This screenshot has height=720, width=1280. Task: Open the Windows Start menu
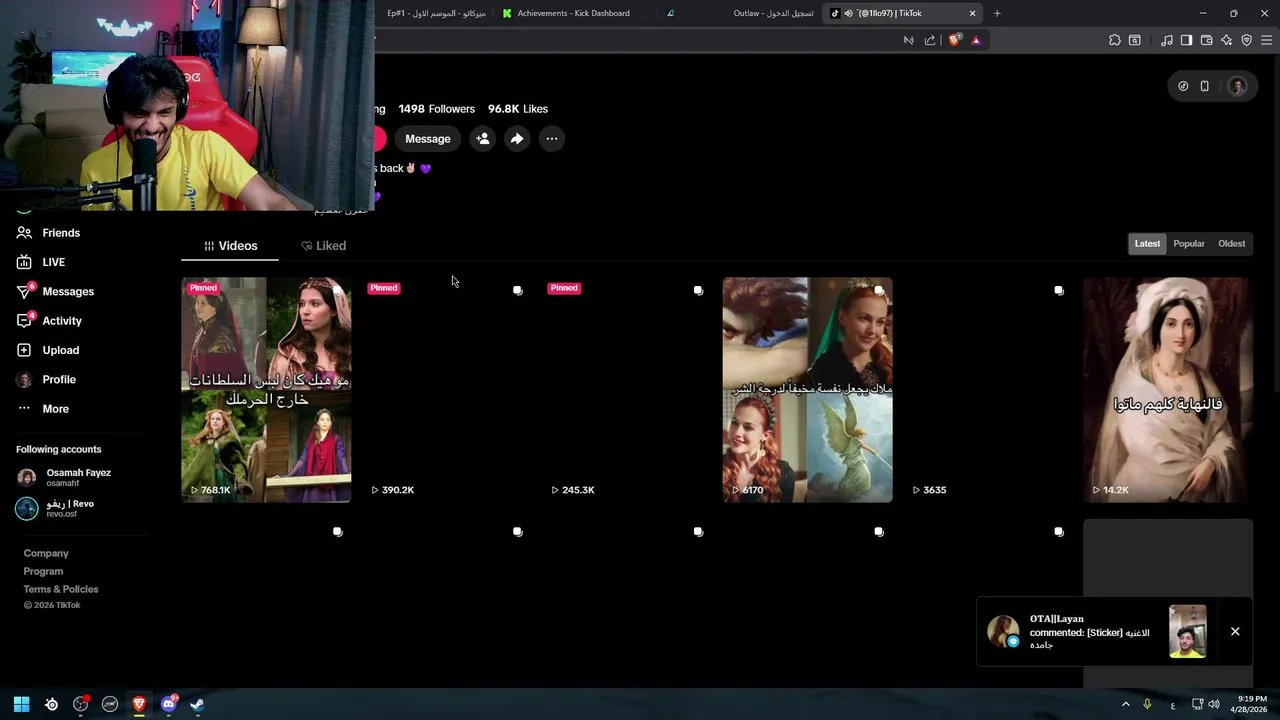[x=22, y=704]
